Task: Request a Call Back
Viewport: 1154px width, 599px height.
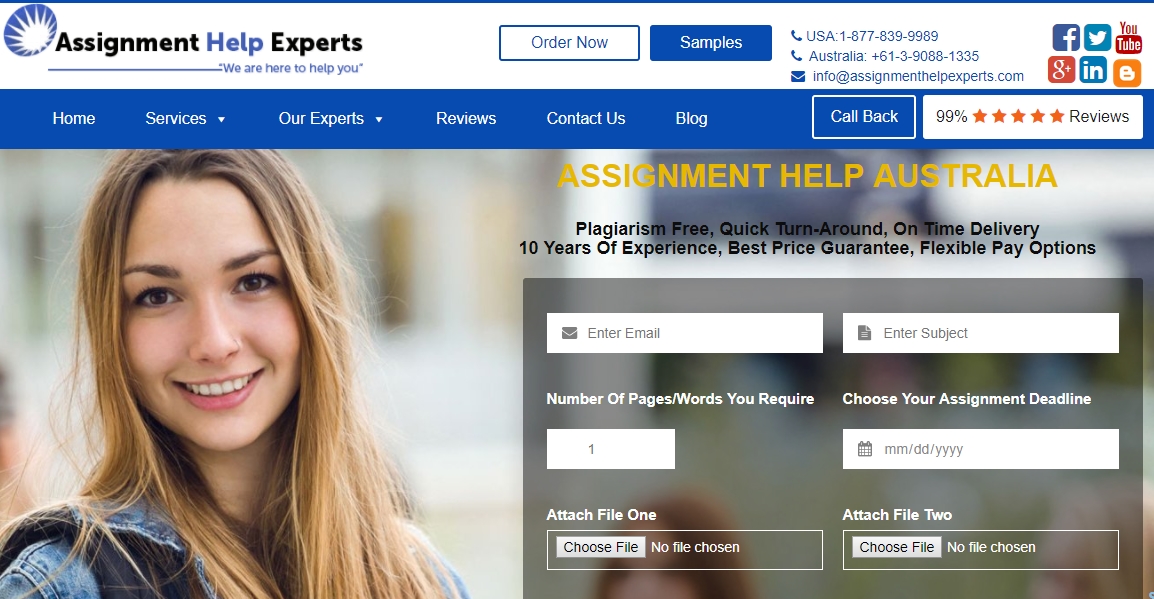Action: click(864, 116)
